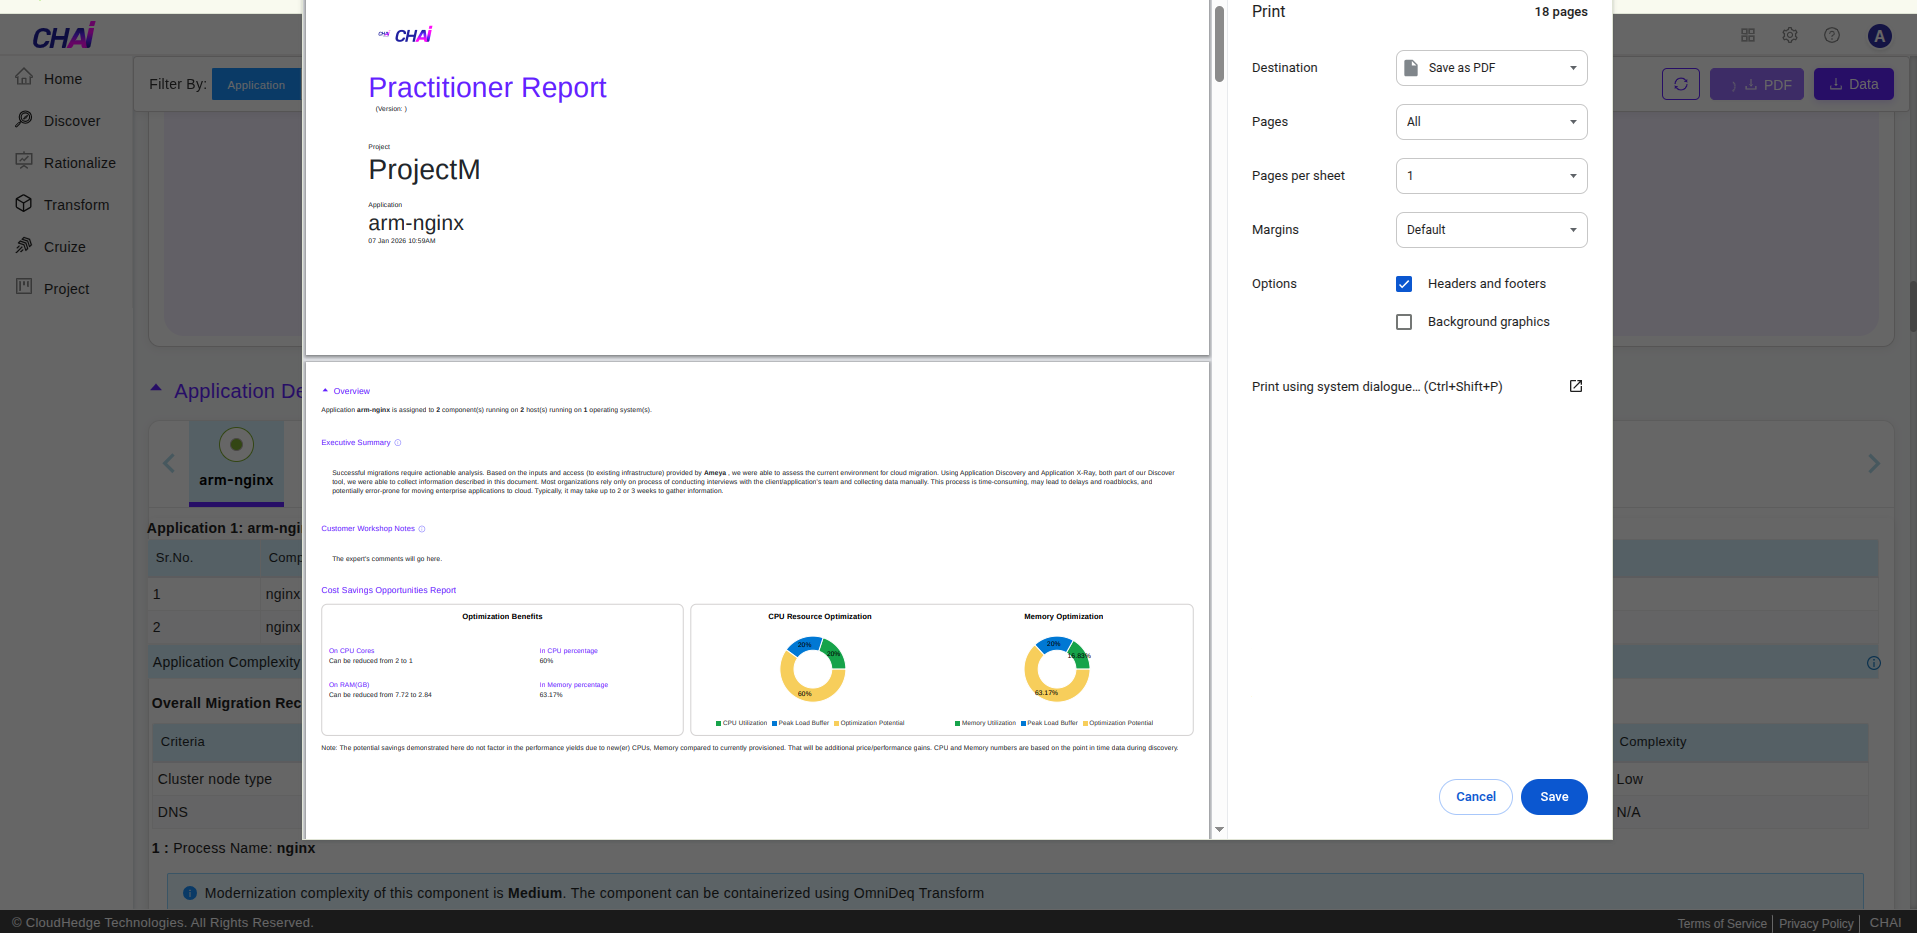Open Rationalize in the sidebar menu
Image resolution: width=1917 pixels, height=933 pixels.
coord(80,163)
